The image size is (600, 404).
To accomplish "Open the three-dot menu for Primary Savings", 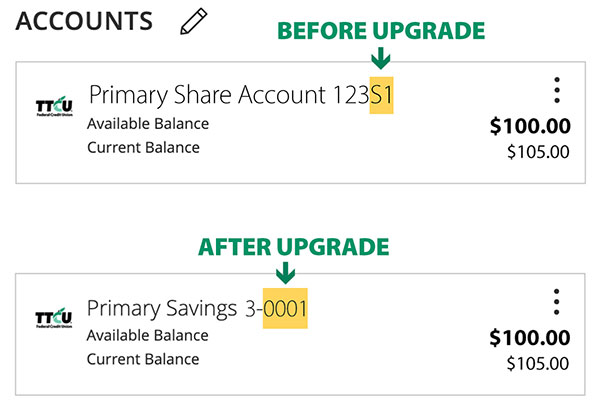I will [x=557, y=302].
